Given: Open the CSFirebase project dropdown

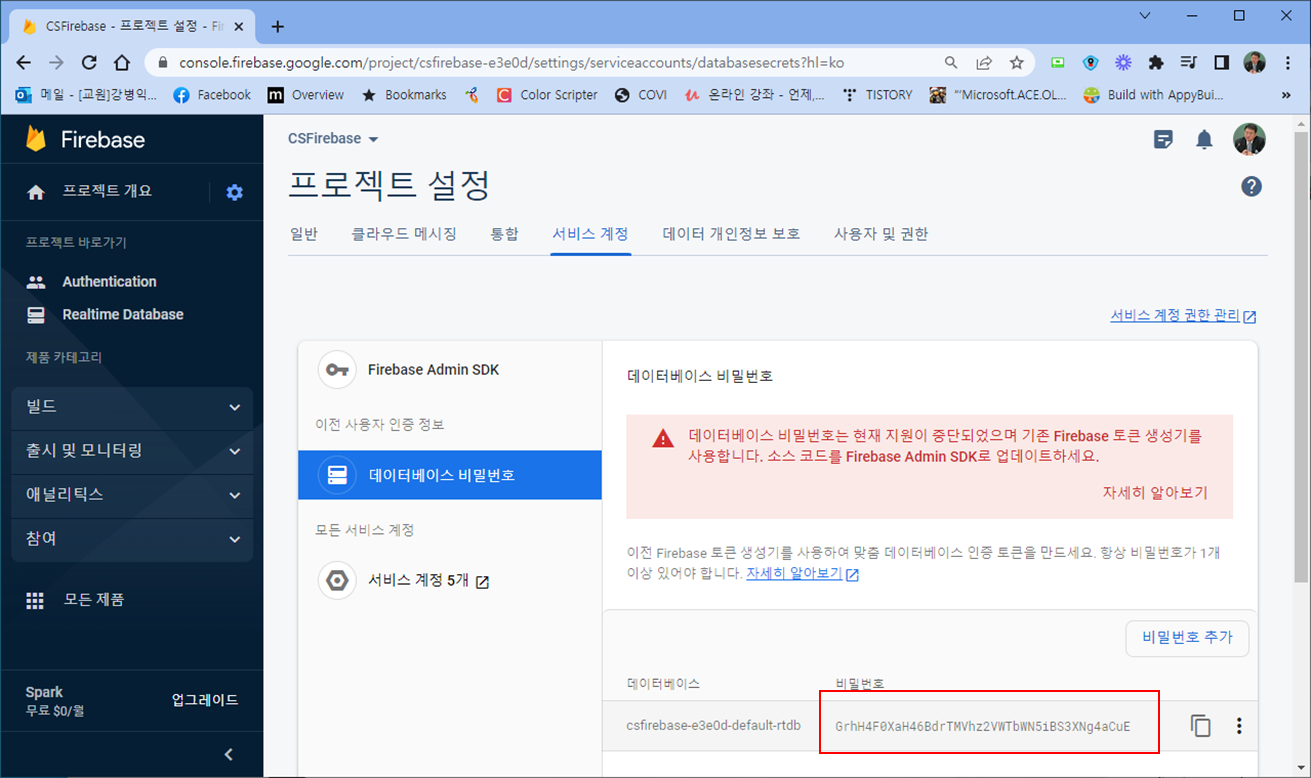Looking at the screenshot, I should coord(334,139).
